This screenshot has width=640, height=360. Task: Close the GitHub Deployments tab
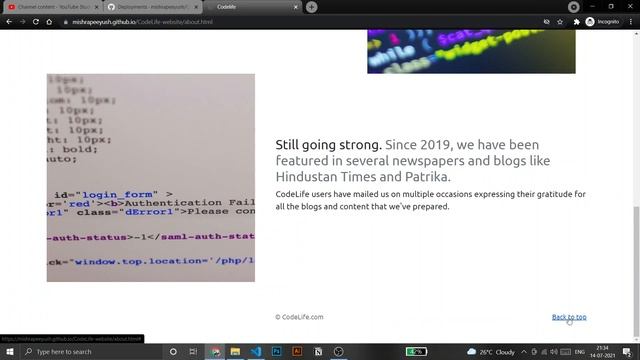click(x=196, y=7)
